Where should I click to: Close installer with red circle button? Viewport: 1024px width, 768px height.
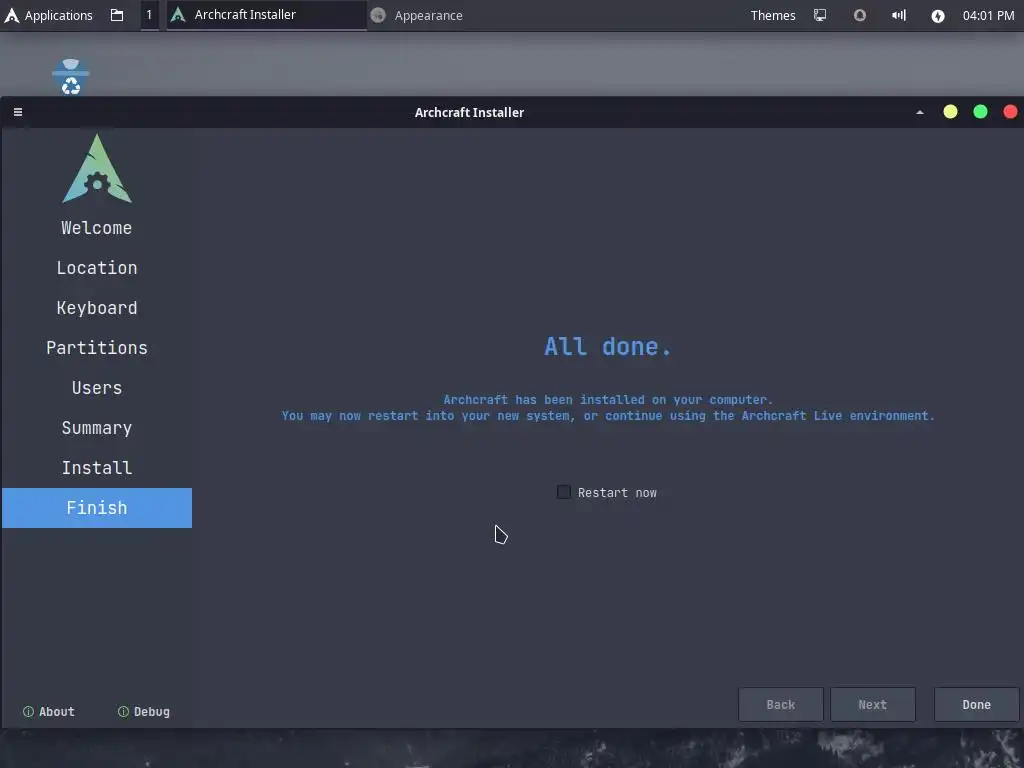pyautogui.click(x=1010, y=112)
